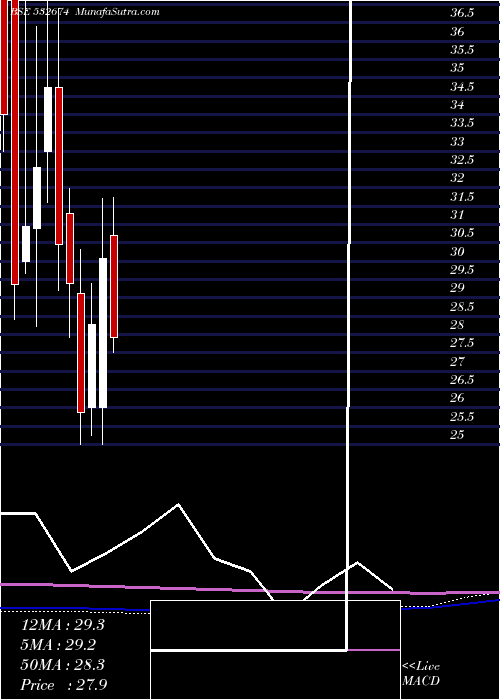Select the 33 price axis label
500x700 pixels.
click(x=457, y=142)
